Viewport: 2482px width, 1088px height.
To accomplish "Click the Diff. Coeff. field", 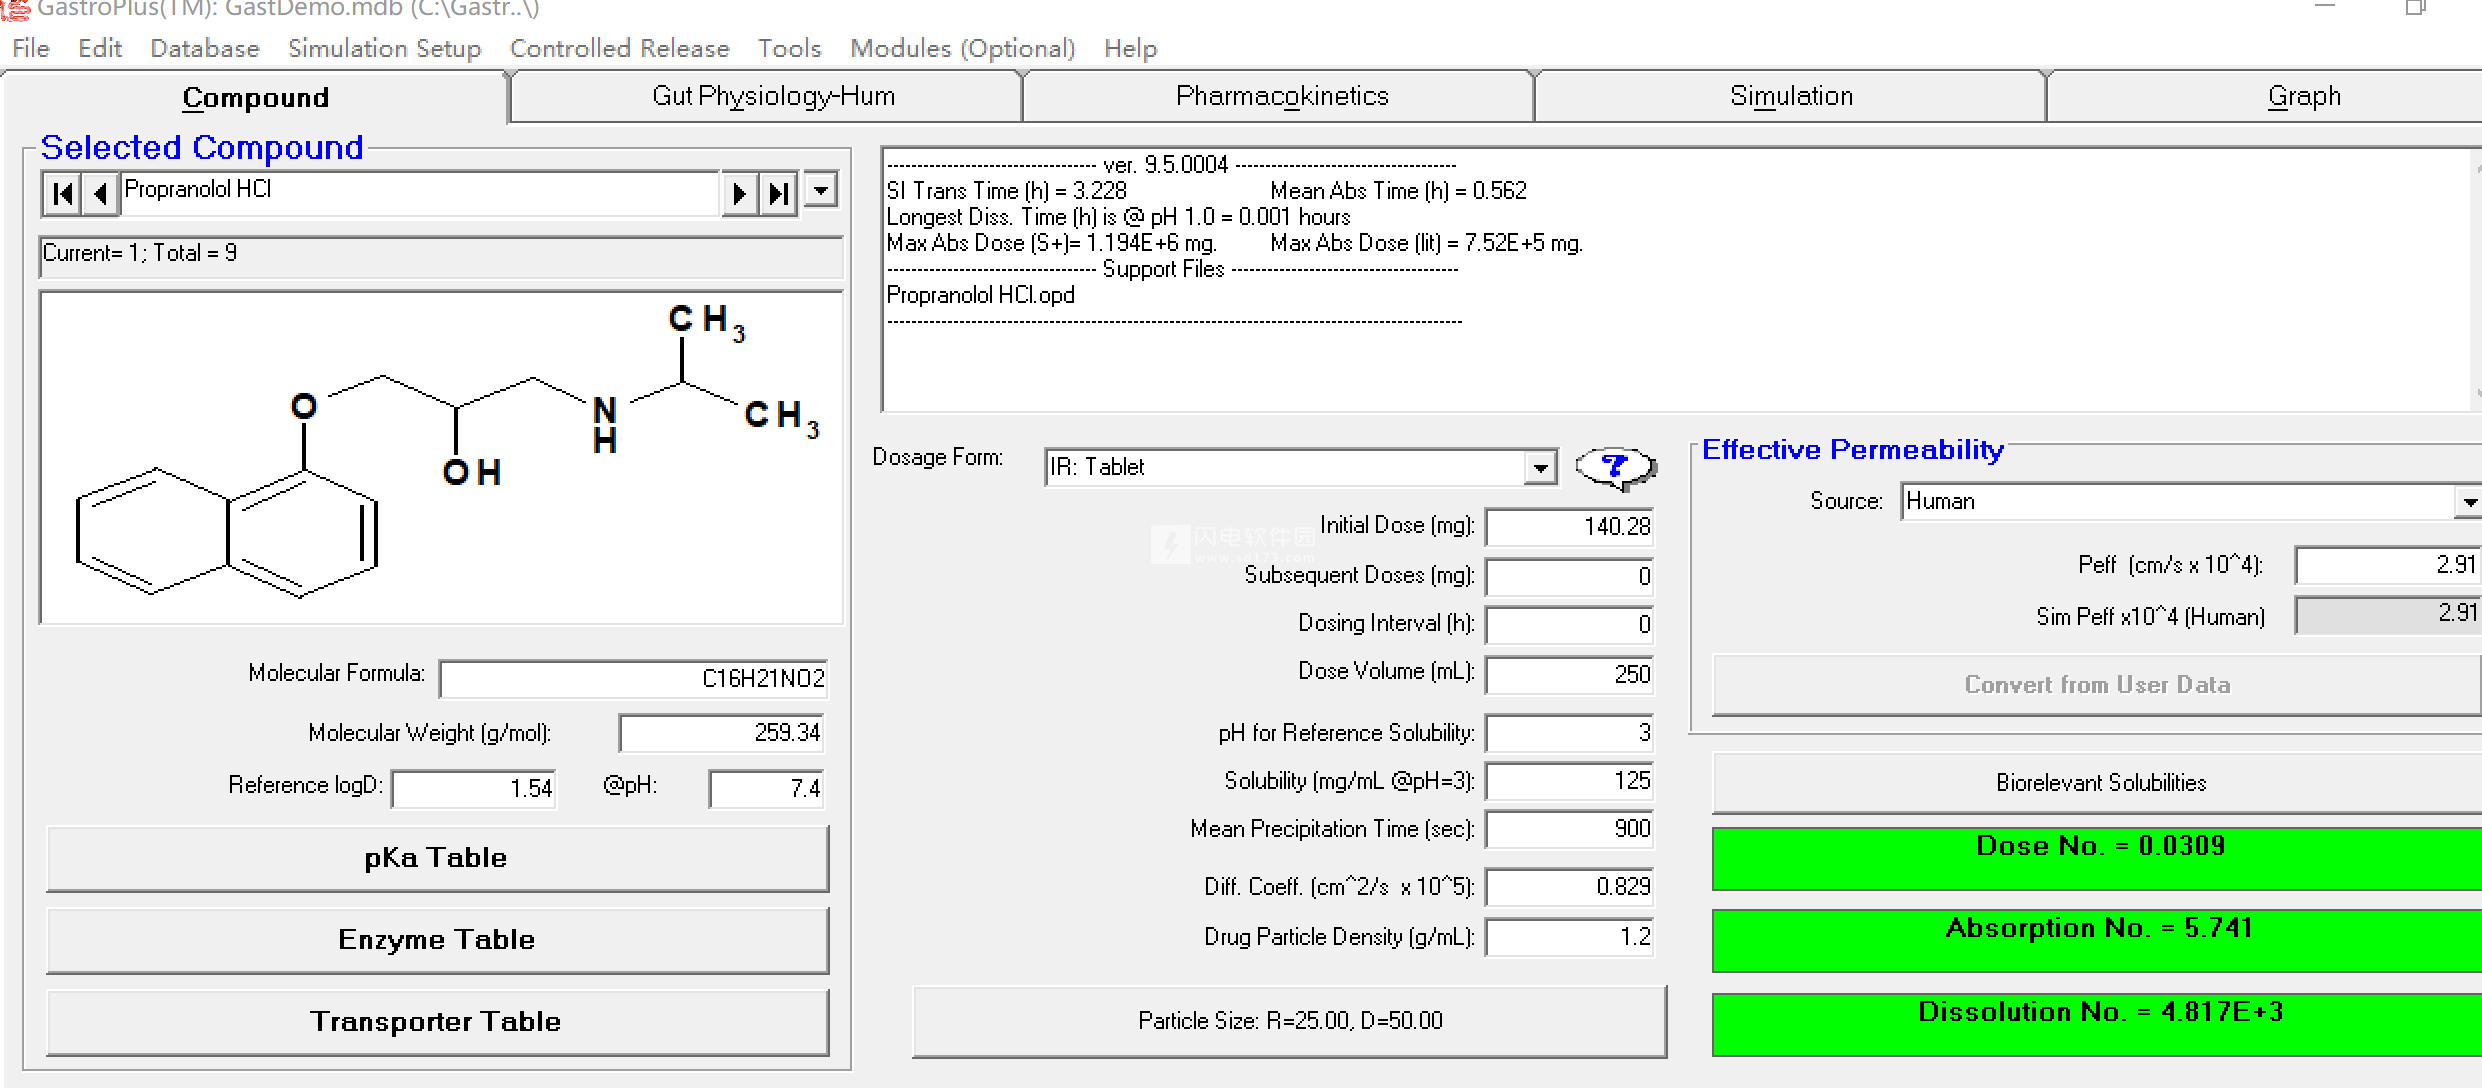I will pyautogui.click(x=1570, y=887).
